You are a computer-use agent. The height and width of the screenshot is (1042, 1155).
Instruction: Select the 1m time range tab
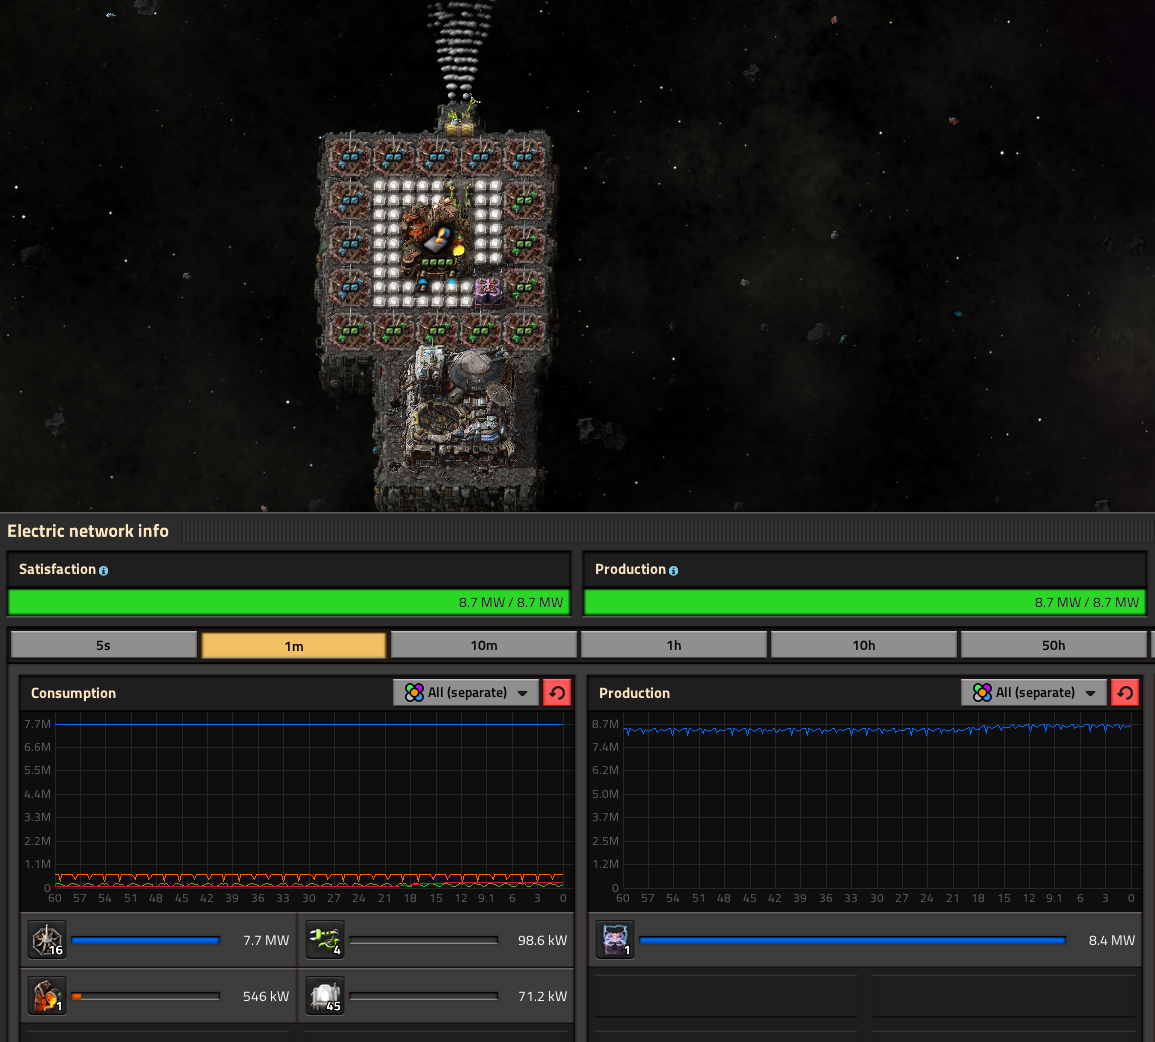(x=294, y=646)
